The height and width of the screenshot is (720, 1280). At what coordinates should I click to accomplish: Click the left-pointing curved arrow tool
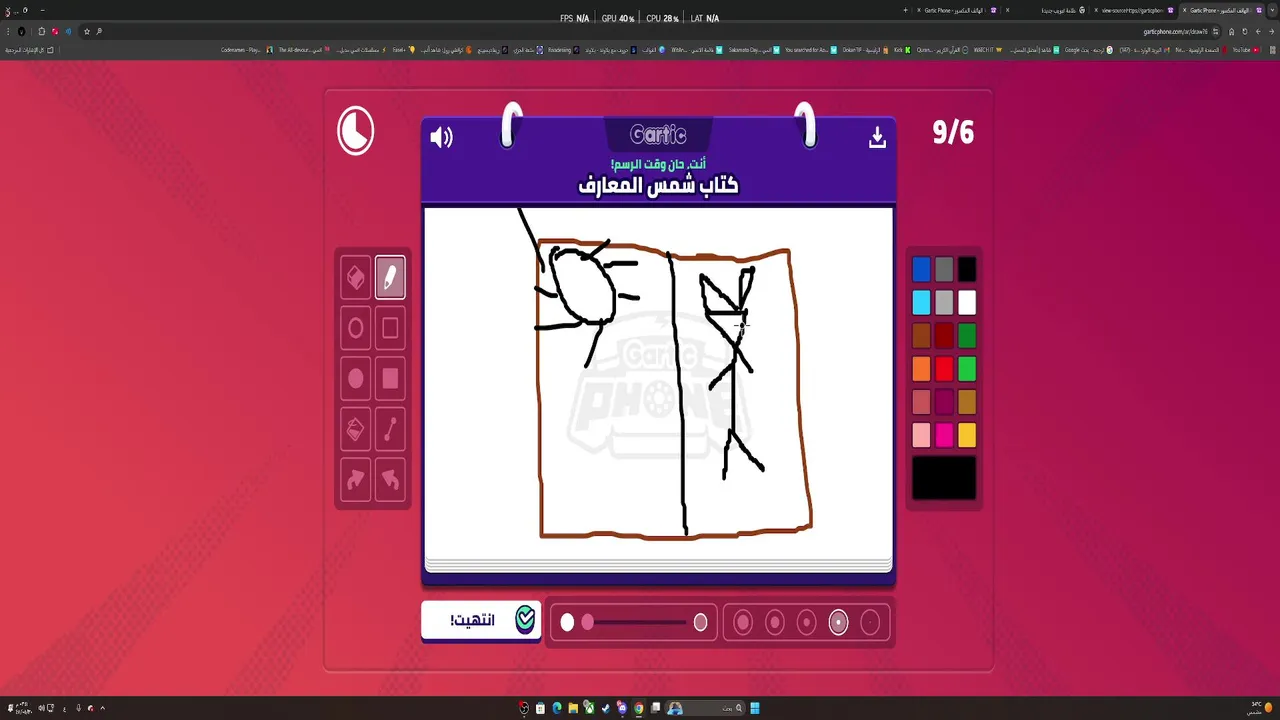click(390, 480)
